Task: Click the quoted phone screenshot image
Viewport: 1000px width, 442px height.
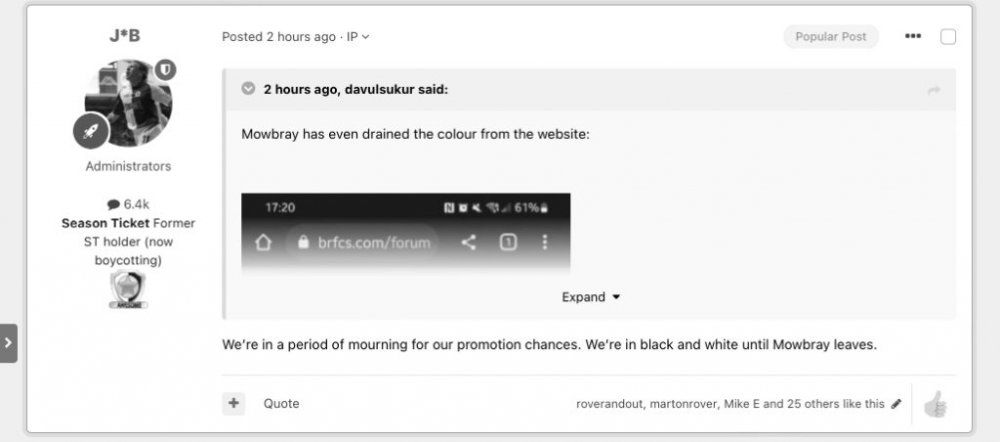Action: tap(406, 232)
